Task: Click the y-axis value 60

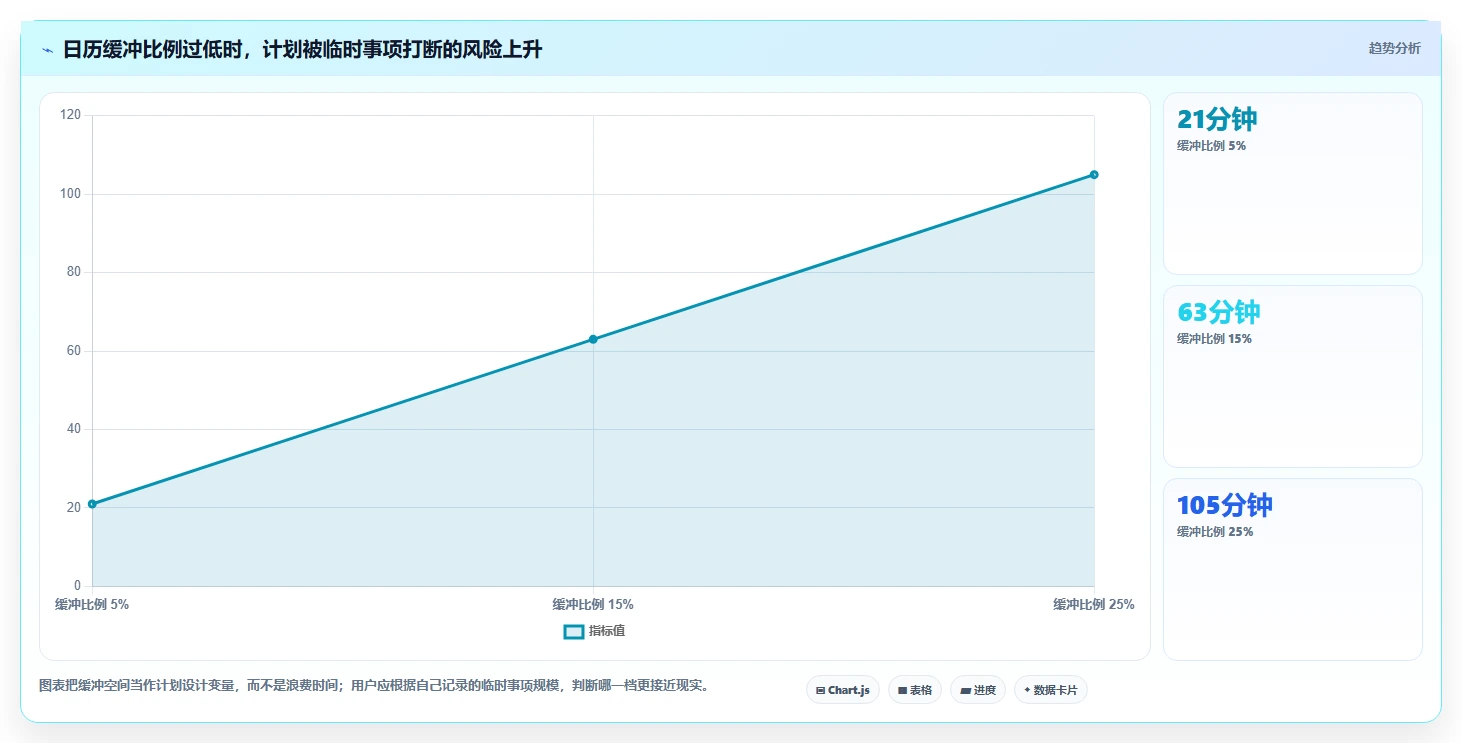Action: coord(74,351)
